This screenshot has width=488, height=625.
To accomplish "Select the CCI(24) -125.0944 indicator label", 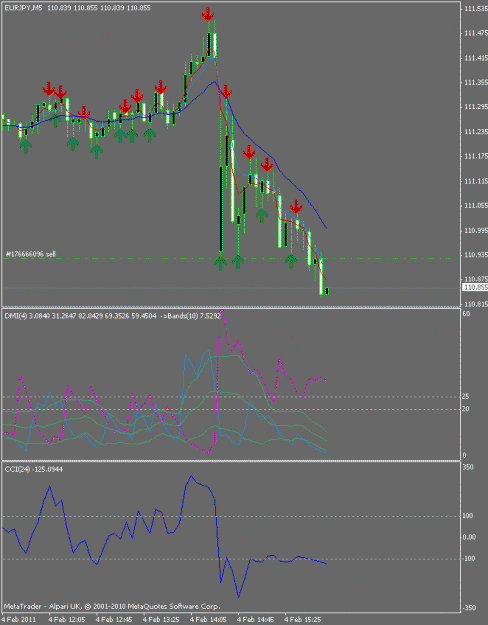I will click(x=33, y=469).
